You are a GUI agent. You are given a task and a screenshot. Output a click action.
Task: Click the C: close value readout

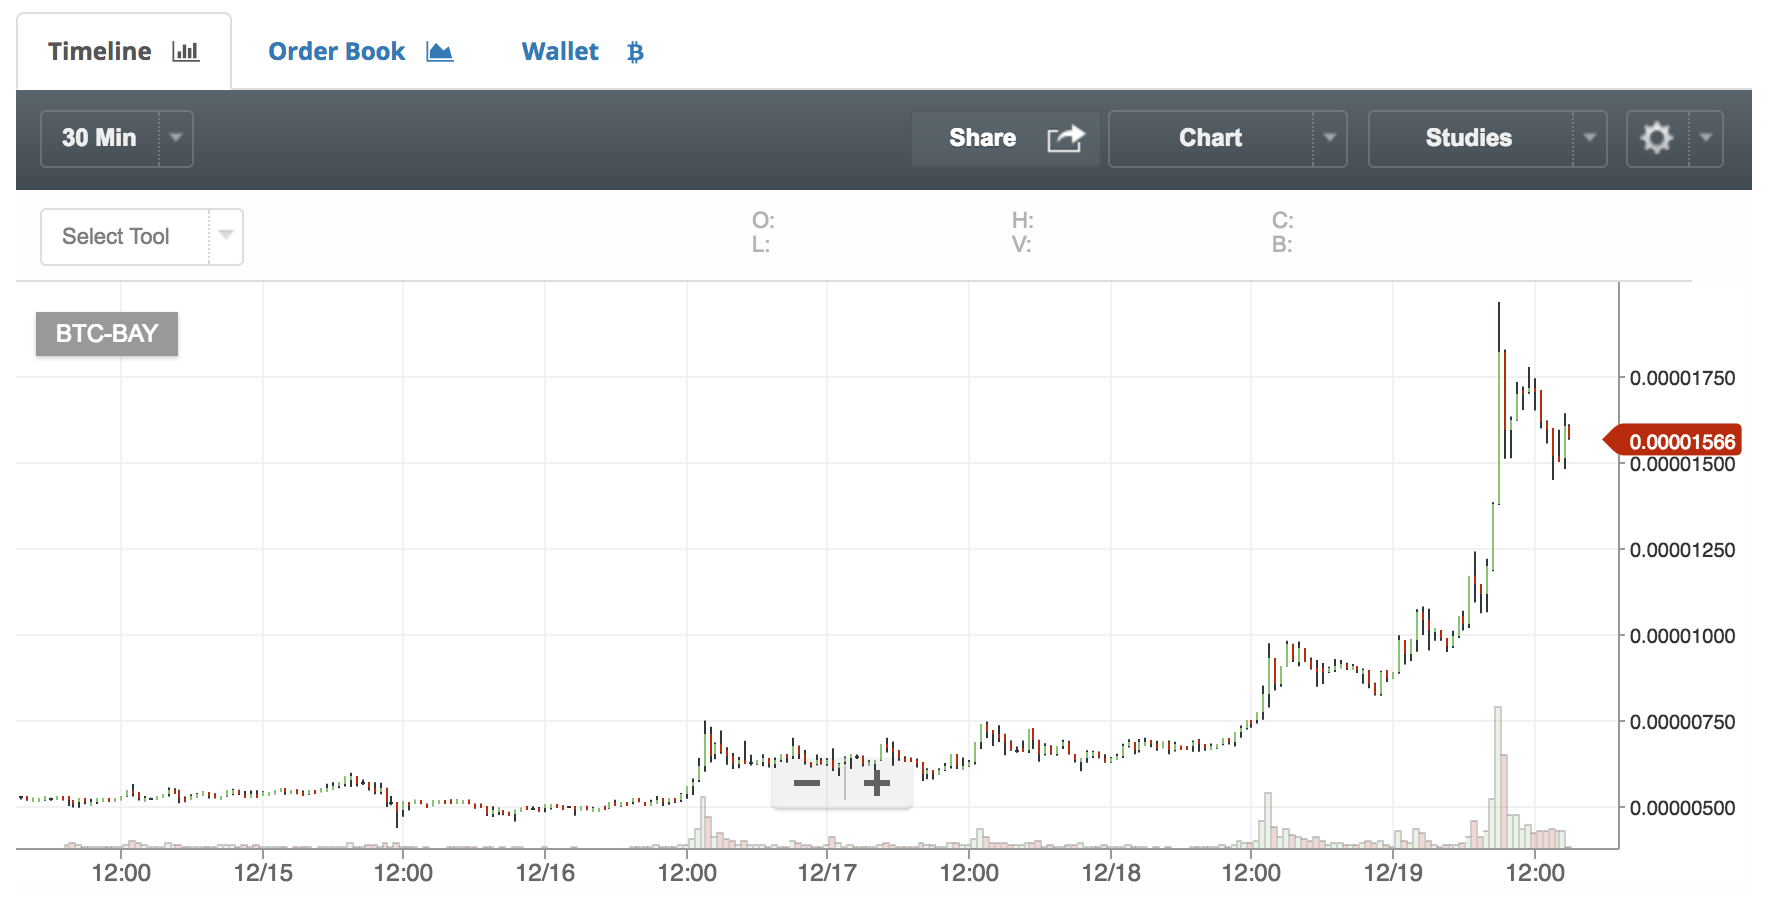(1282, 220)
